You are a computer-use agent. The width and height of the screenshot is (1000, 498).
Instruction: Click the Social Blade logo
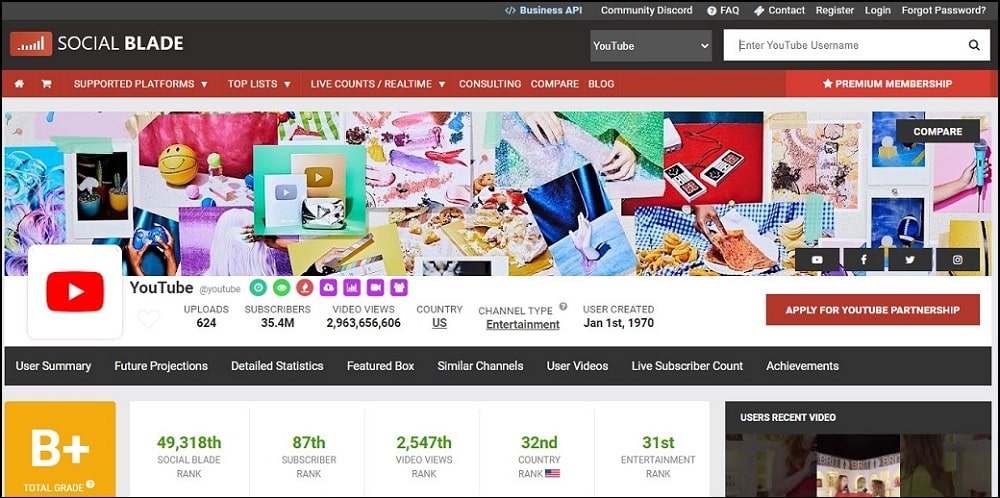[x=96, y=43]
